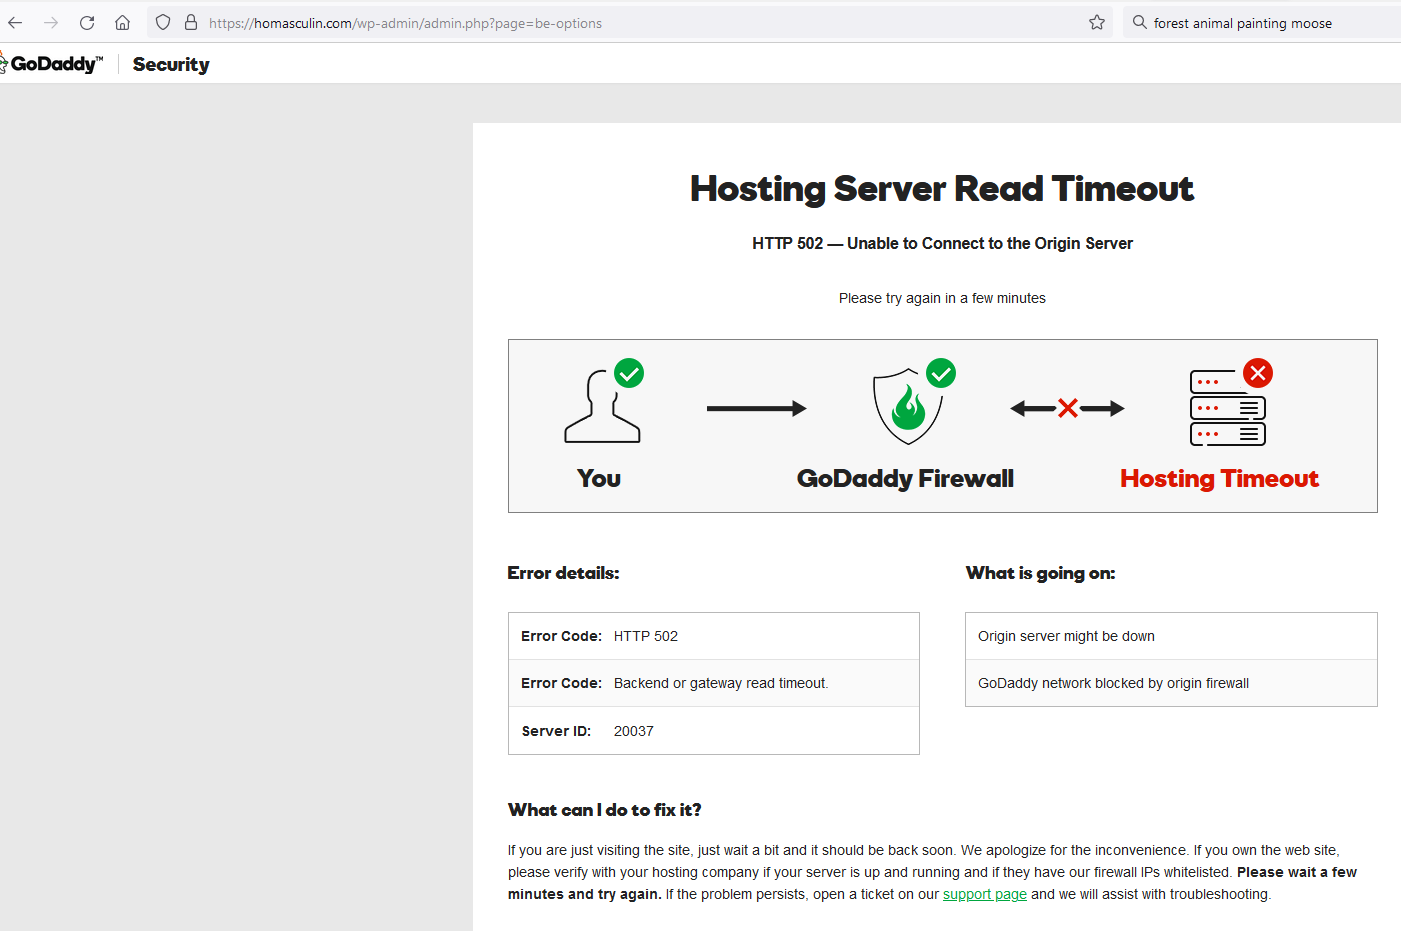Click GoDaddy network blocked by origin firewall
Screen dimensions: 1401x931
click(1171, 683)
